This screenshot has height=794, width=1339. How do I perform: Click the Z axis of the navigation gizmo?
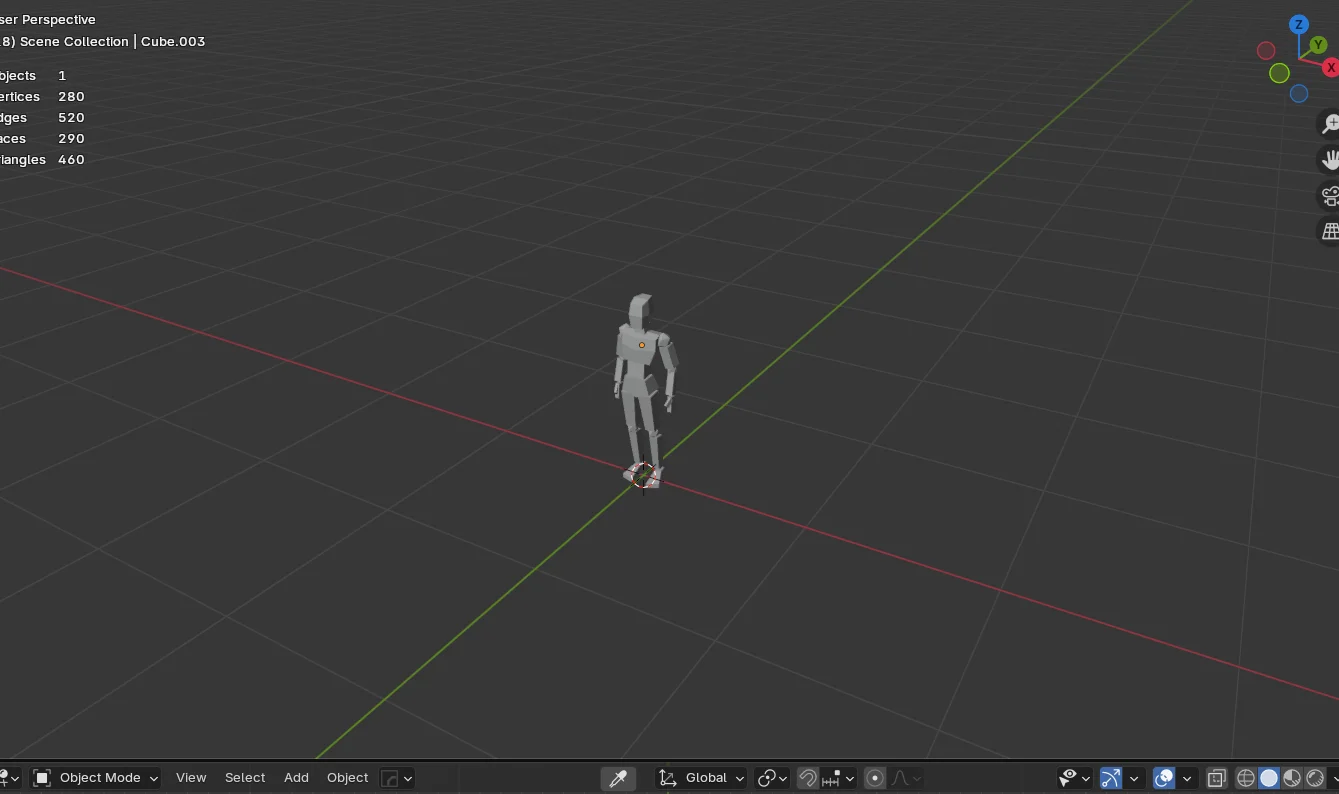(1298, 25)
